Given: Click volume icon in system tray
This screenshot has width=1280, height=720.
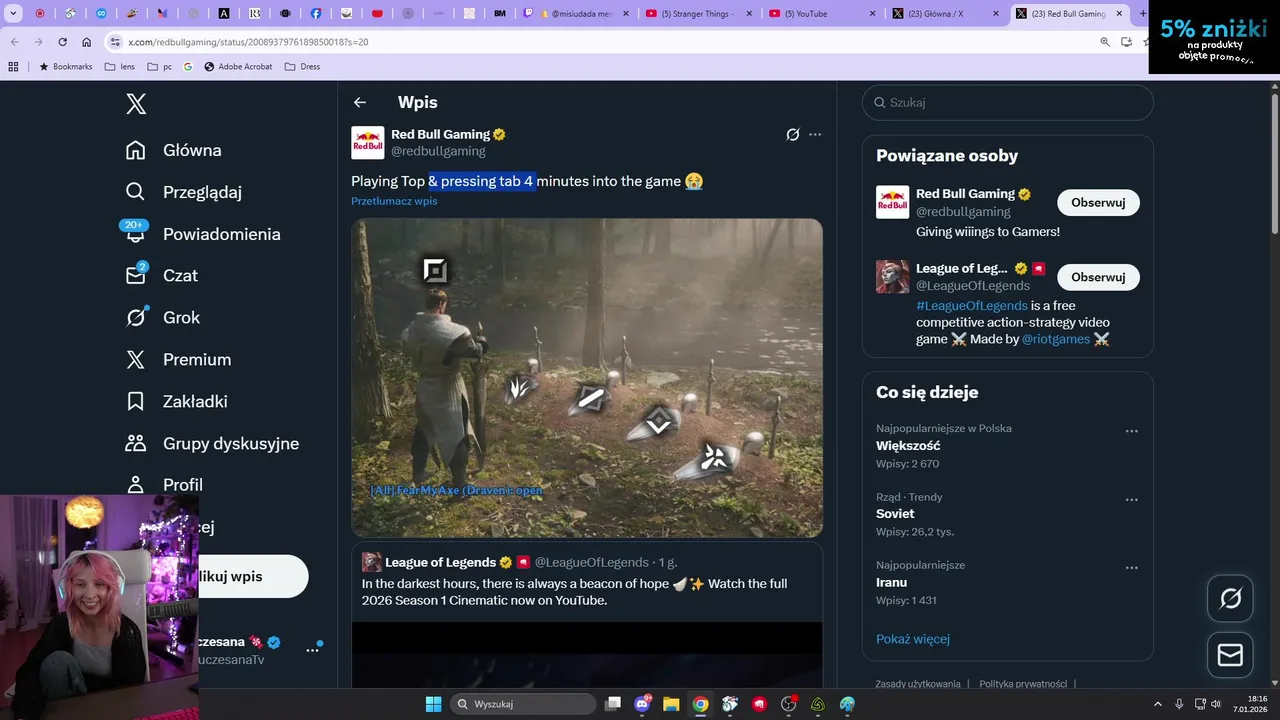Looking at the screenshot, I should click(1216, 704).
